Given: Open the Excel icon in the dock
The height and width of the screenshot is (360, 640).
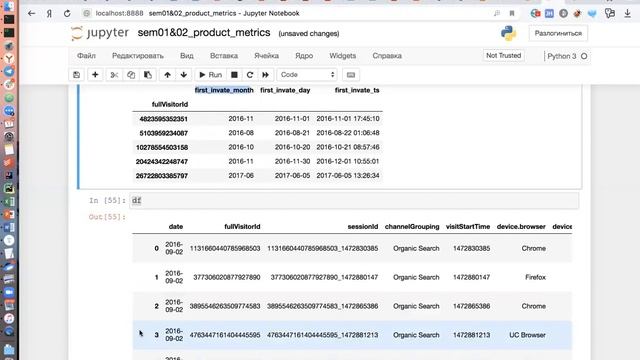Looking at the screenshot, I should [9, 201].
